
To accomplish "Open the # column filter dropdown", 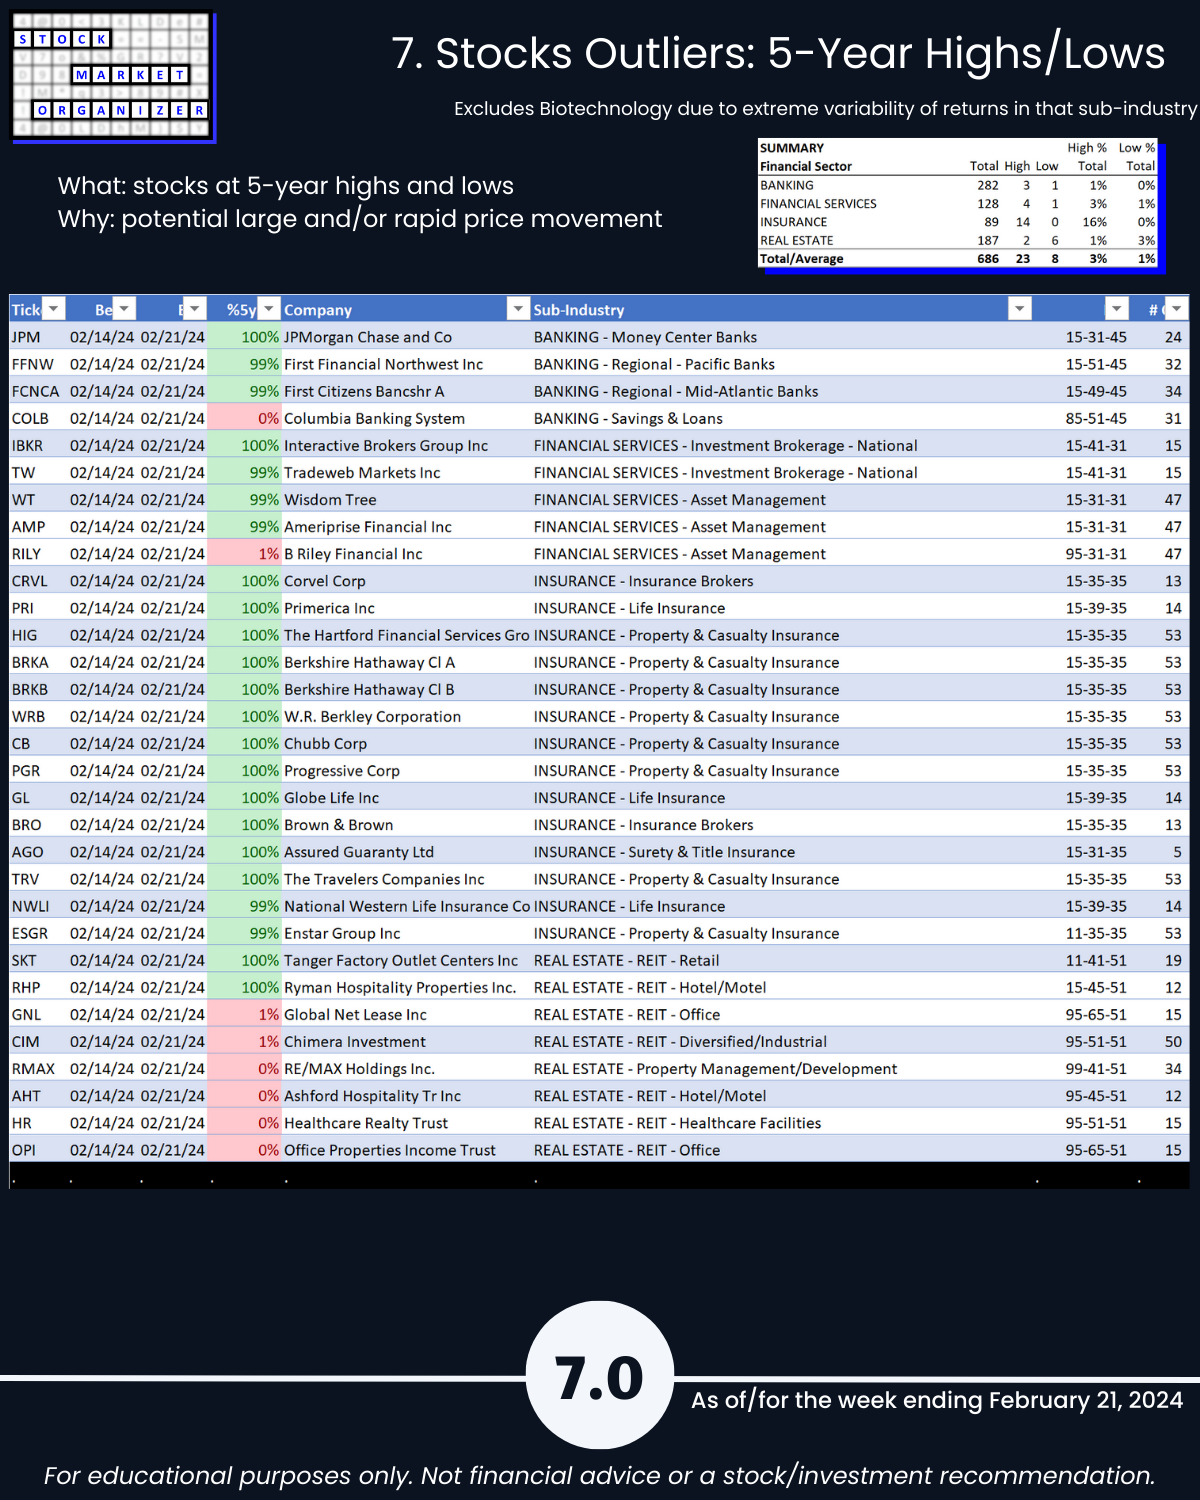I will pyautogui.click(x=1177, y=309).
